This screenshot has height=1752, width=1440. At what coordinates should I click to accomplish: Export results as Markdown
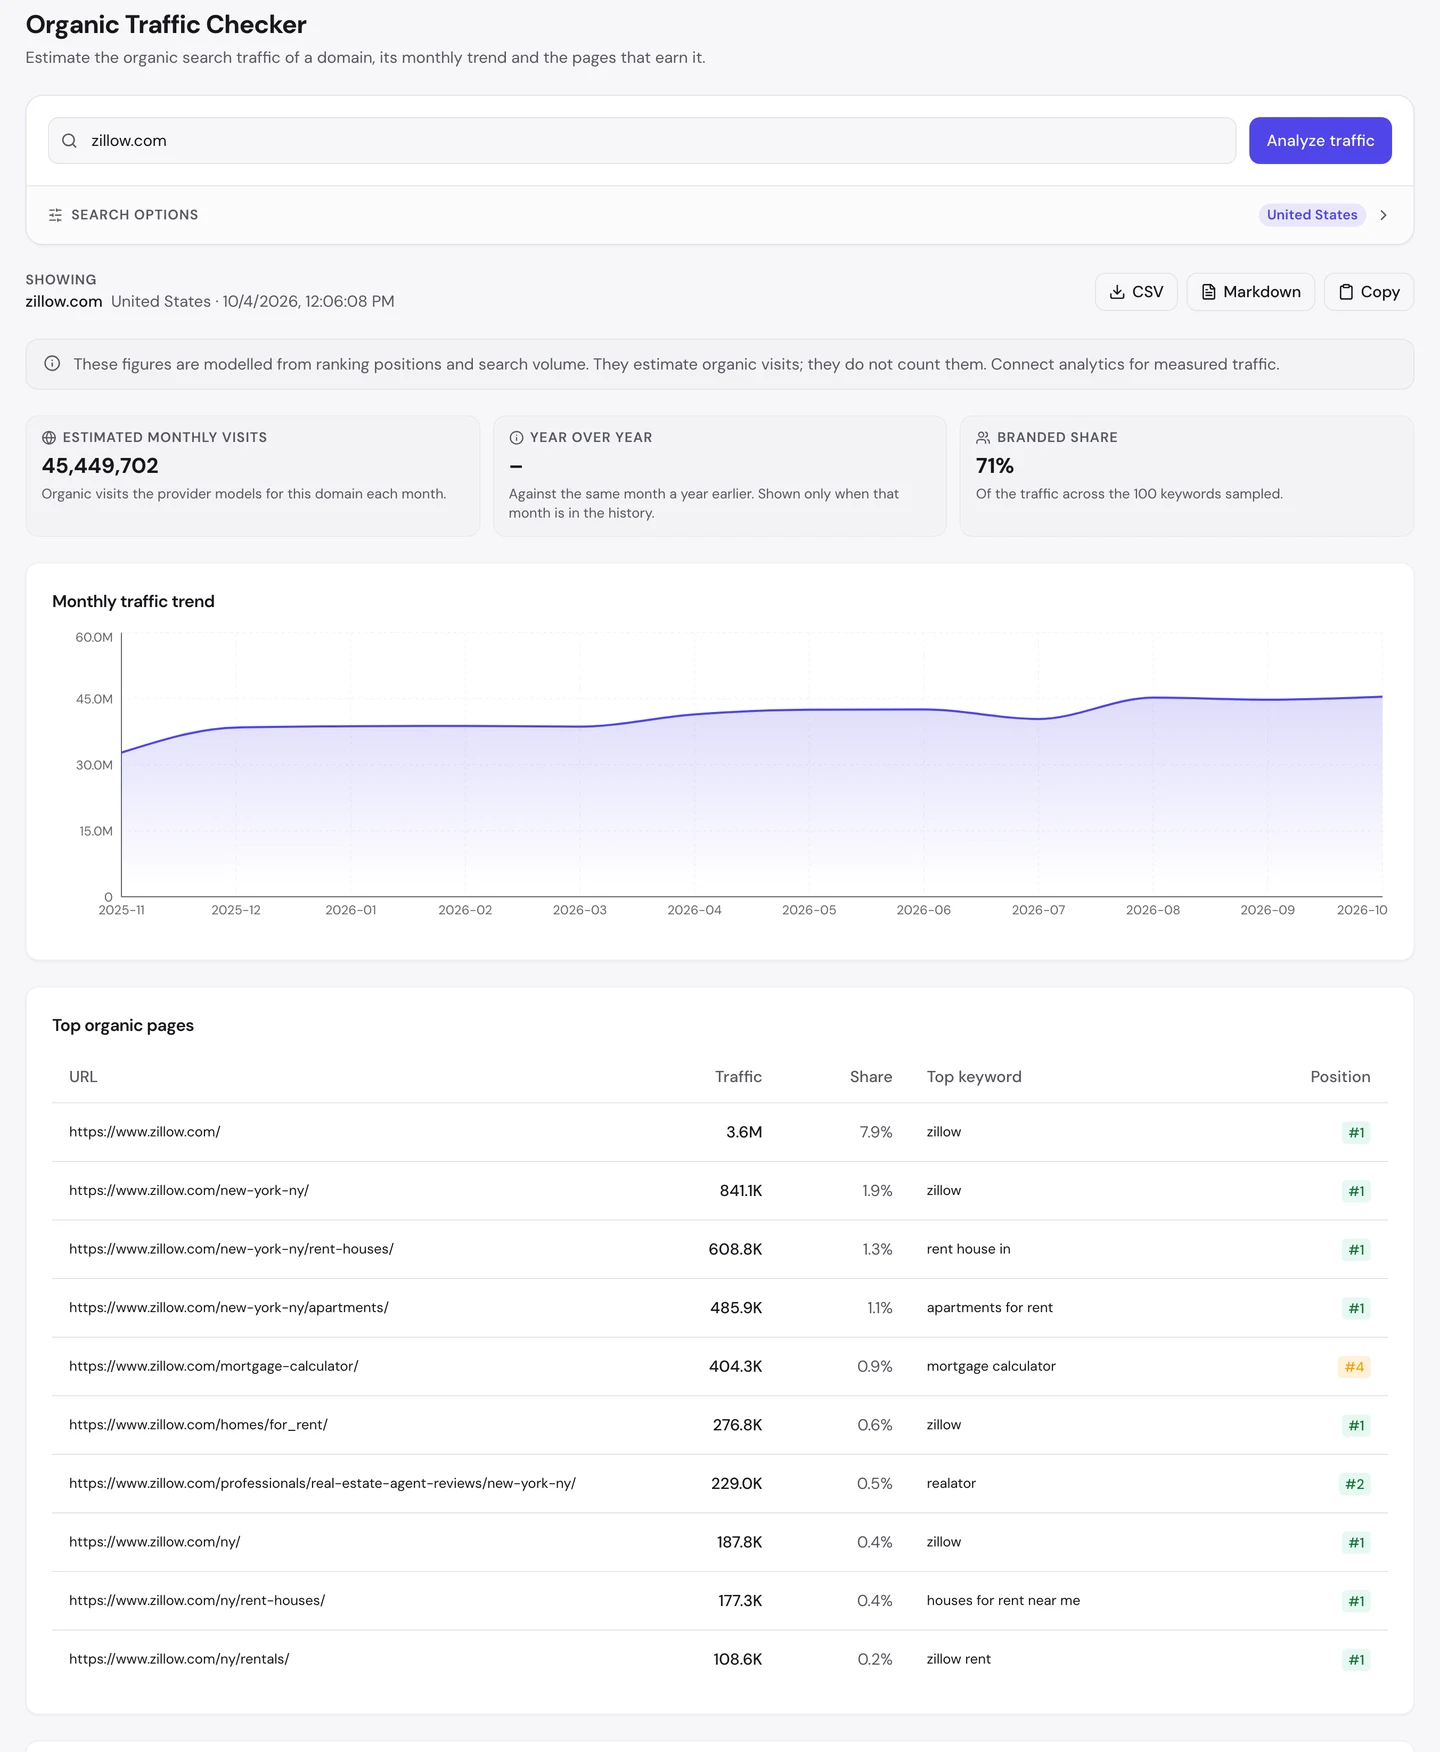(x=1250, y=292)
